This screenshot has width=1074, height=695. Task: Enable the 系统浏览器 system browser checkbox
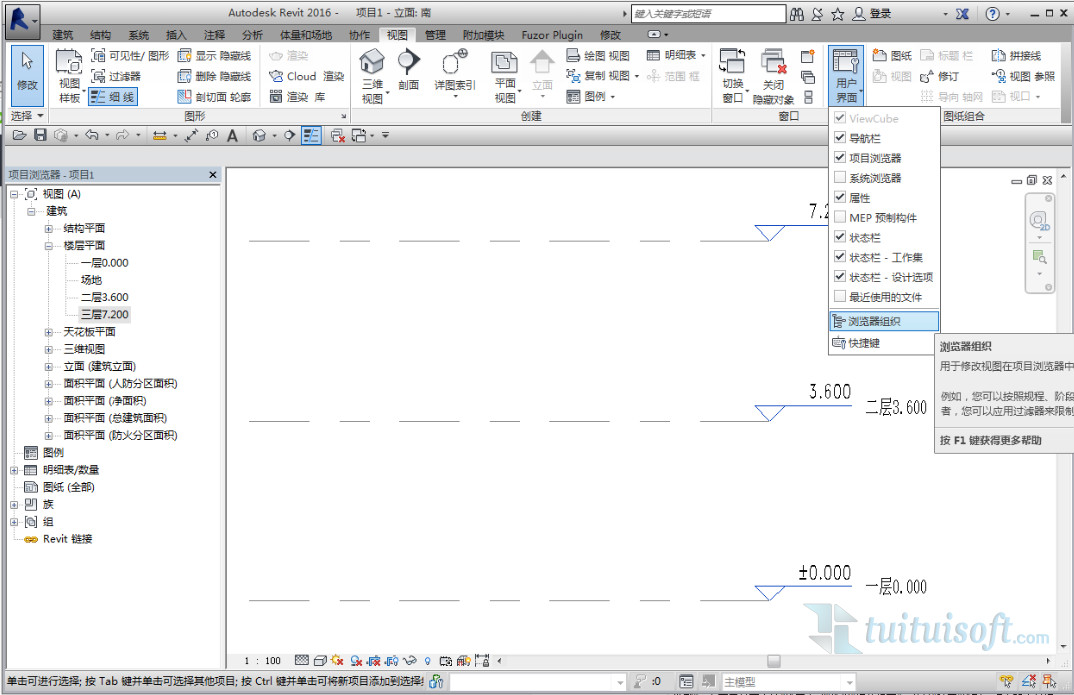coord(840,178)
